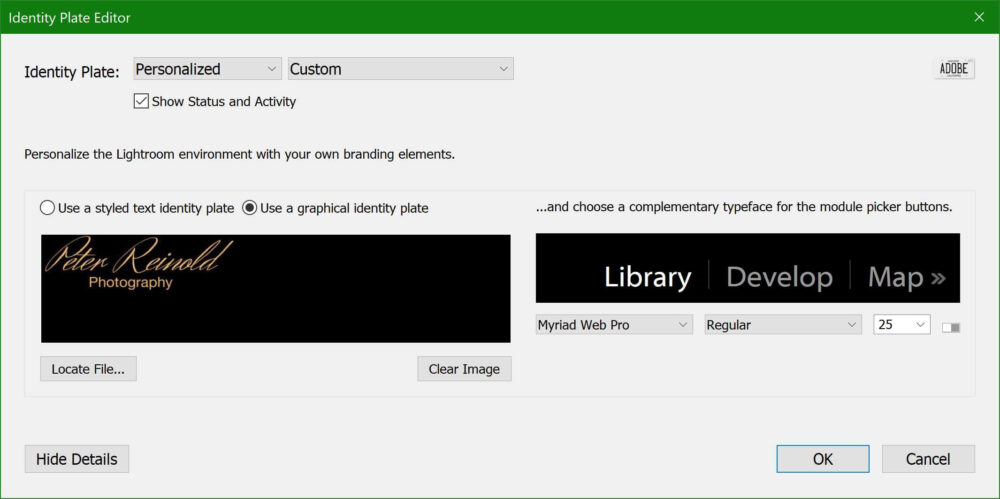Click the double-arrow after Map in preview
1000x499 pixels.
pyautogui.click(x=937, y=277)
